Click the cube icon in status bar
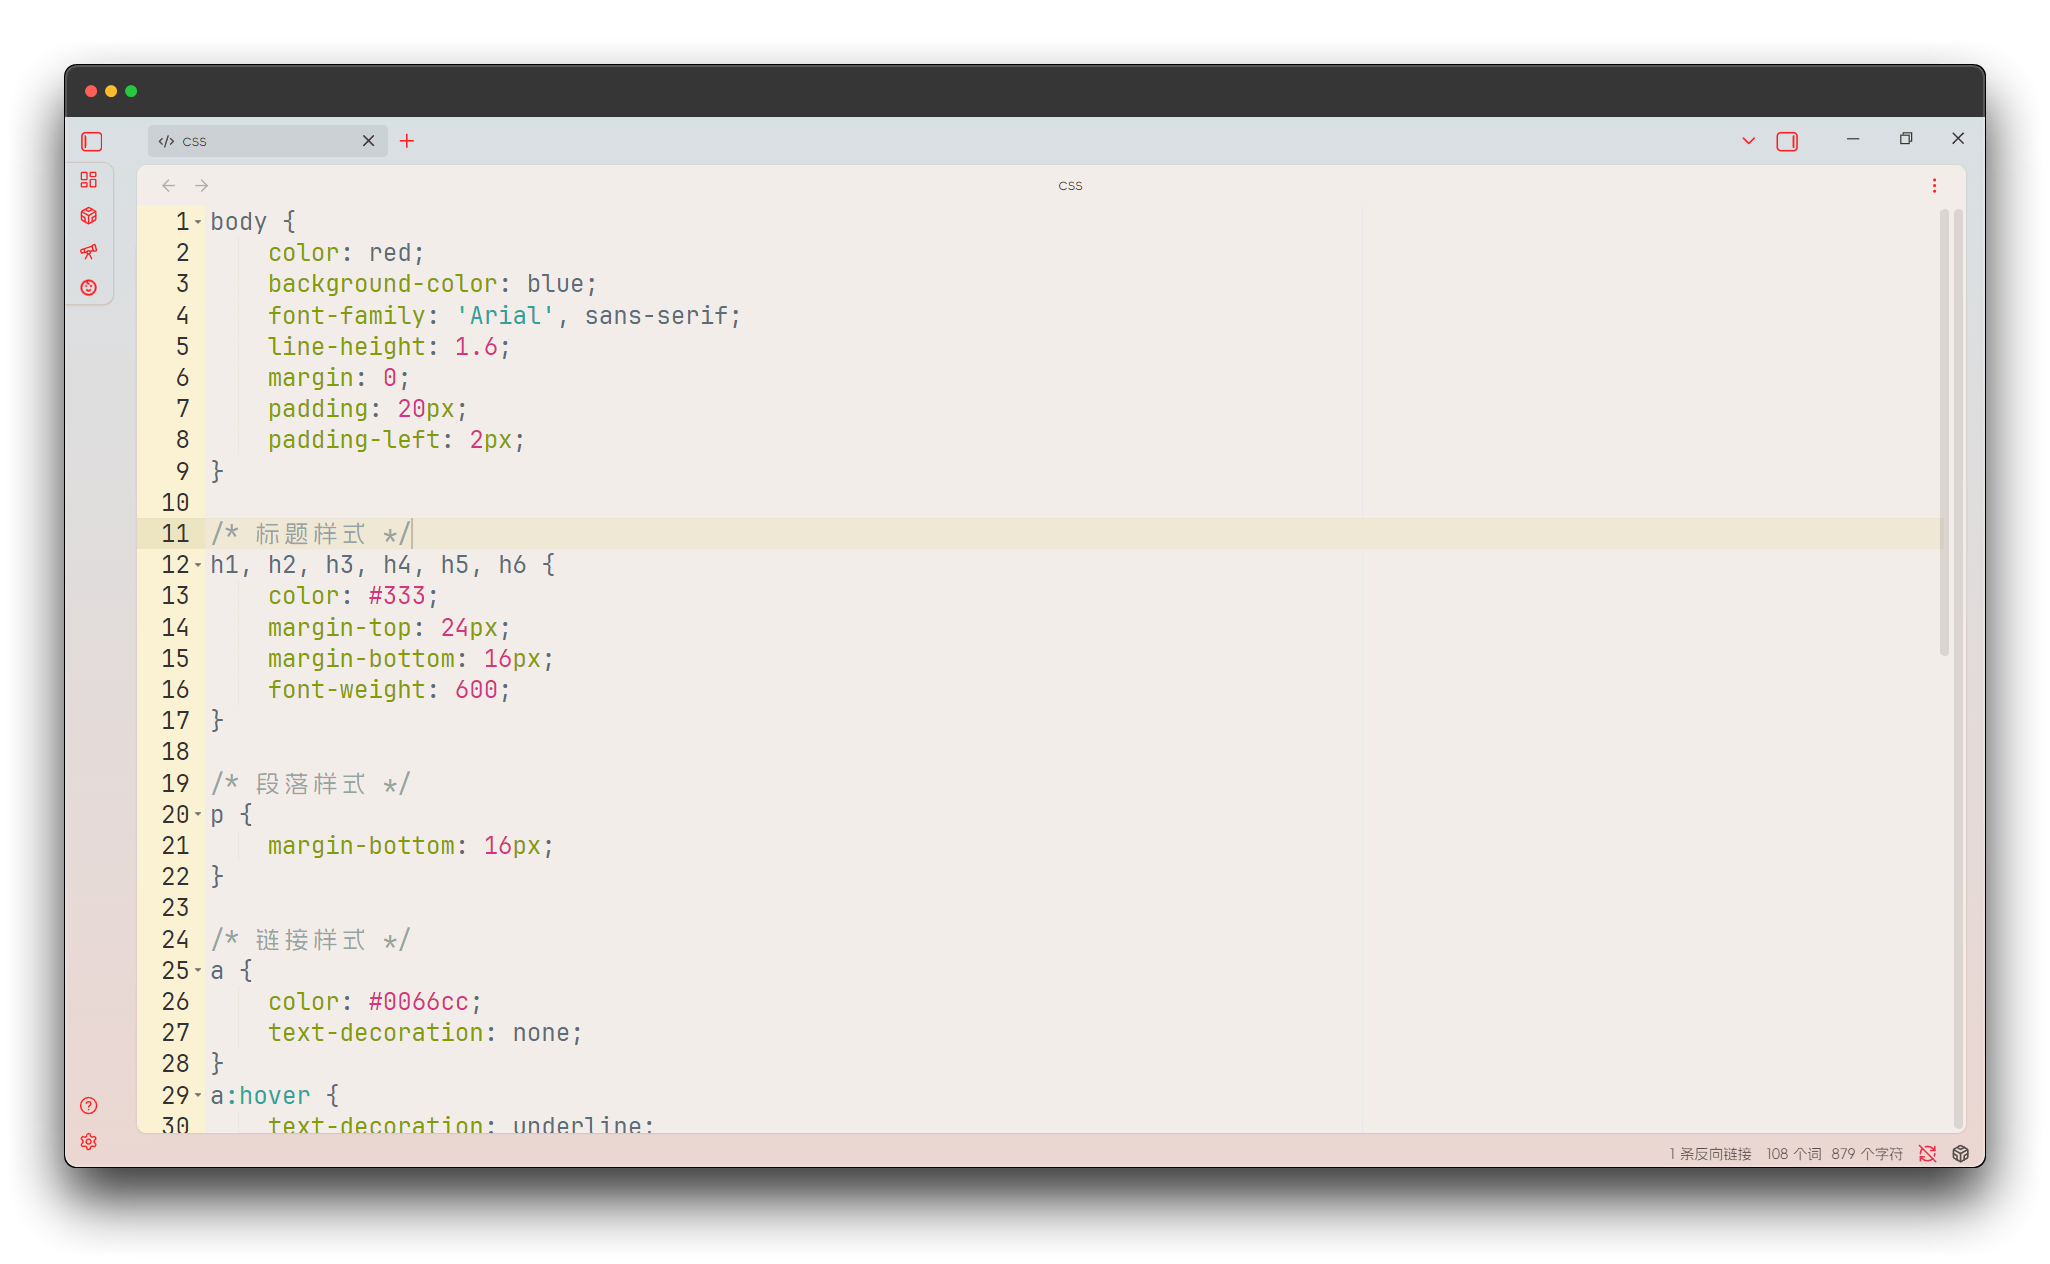The width and height of the screenshot is (2050, 1264). (1960, 1153)
